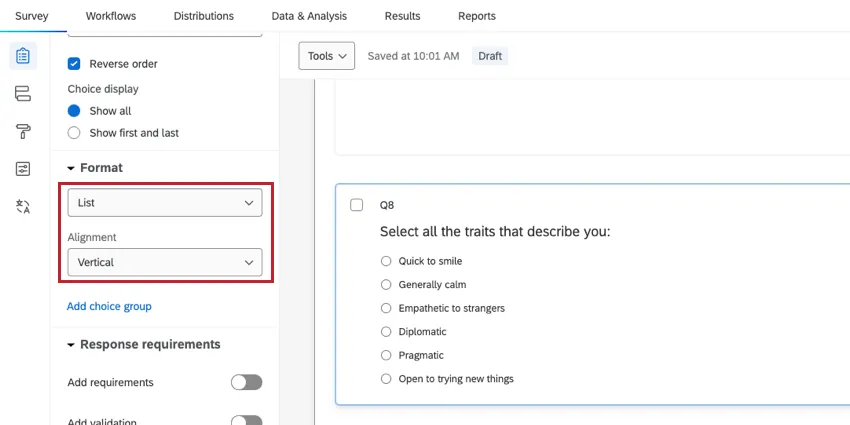Image resolution: width=850 pixels, height=425 pixels.
Task: Open the Reports tab
Action: coord(476,16)
